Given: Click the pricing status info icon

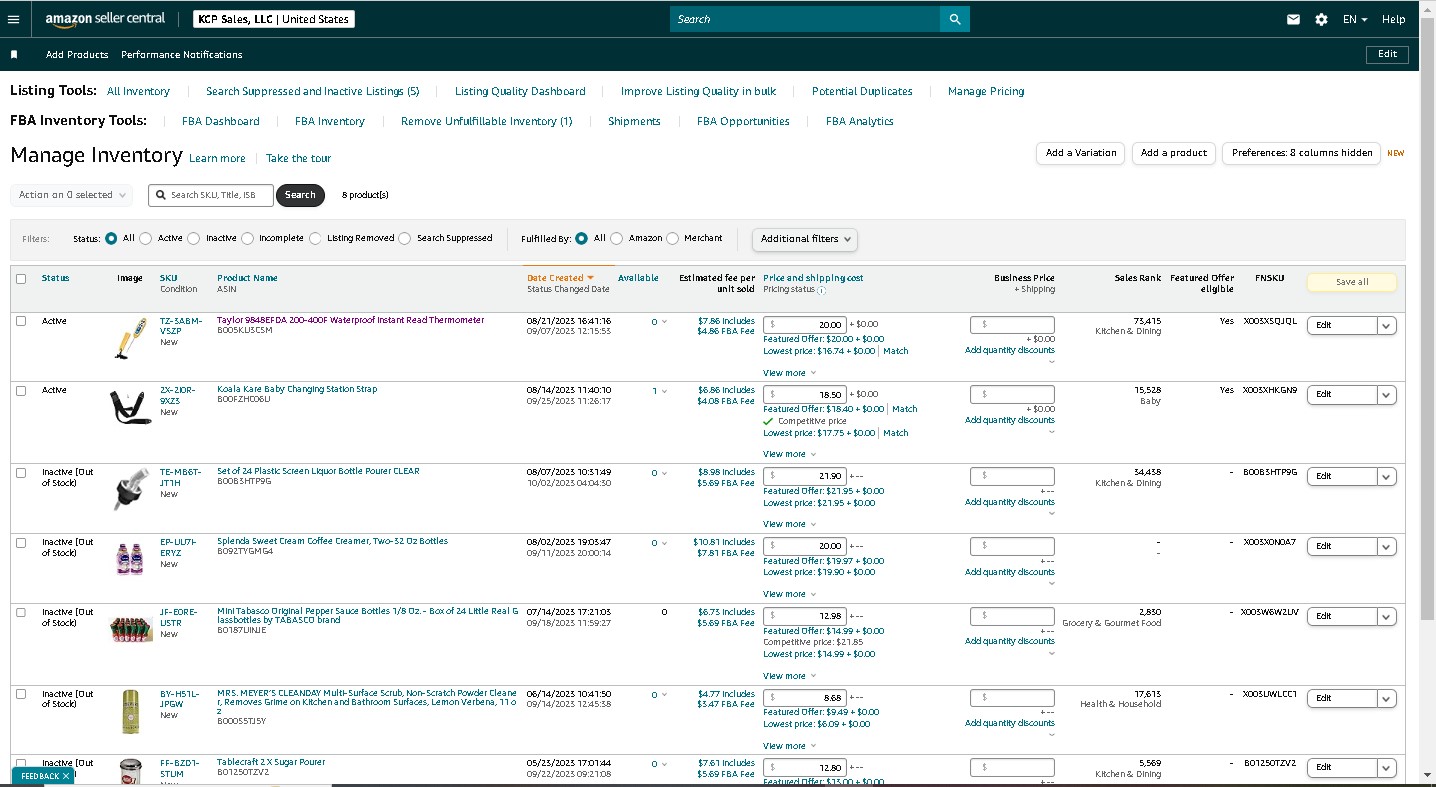Looking at the screenshot, I should click(x=821, y=290).
